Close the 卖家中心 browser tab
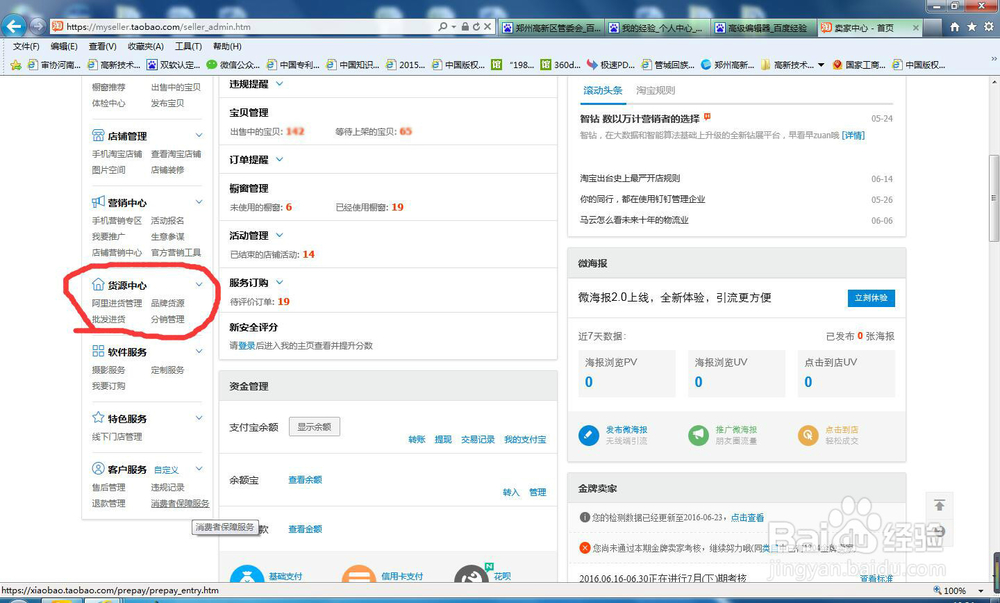This screenshot has width=1000, height=603. coord(916,27)
